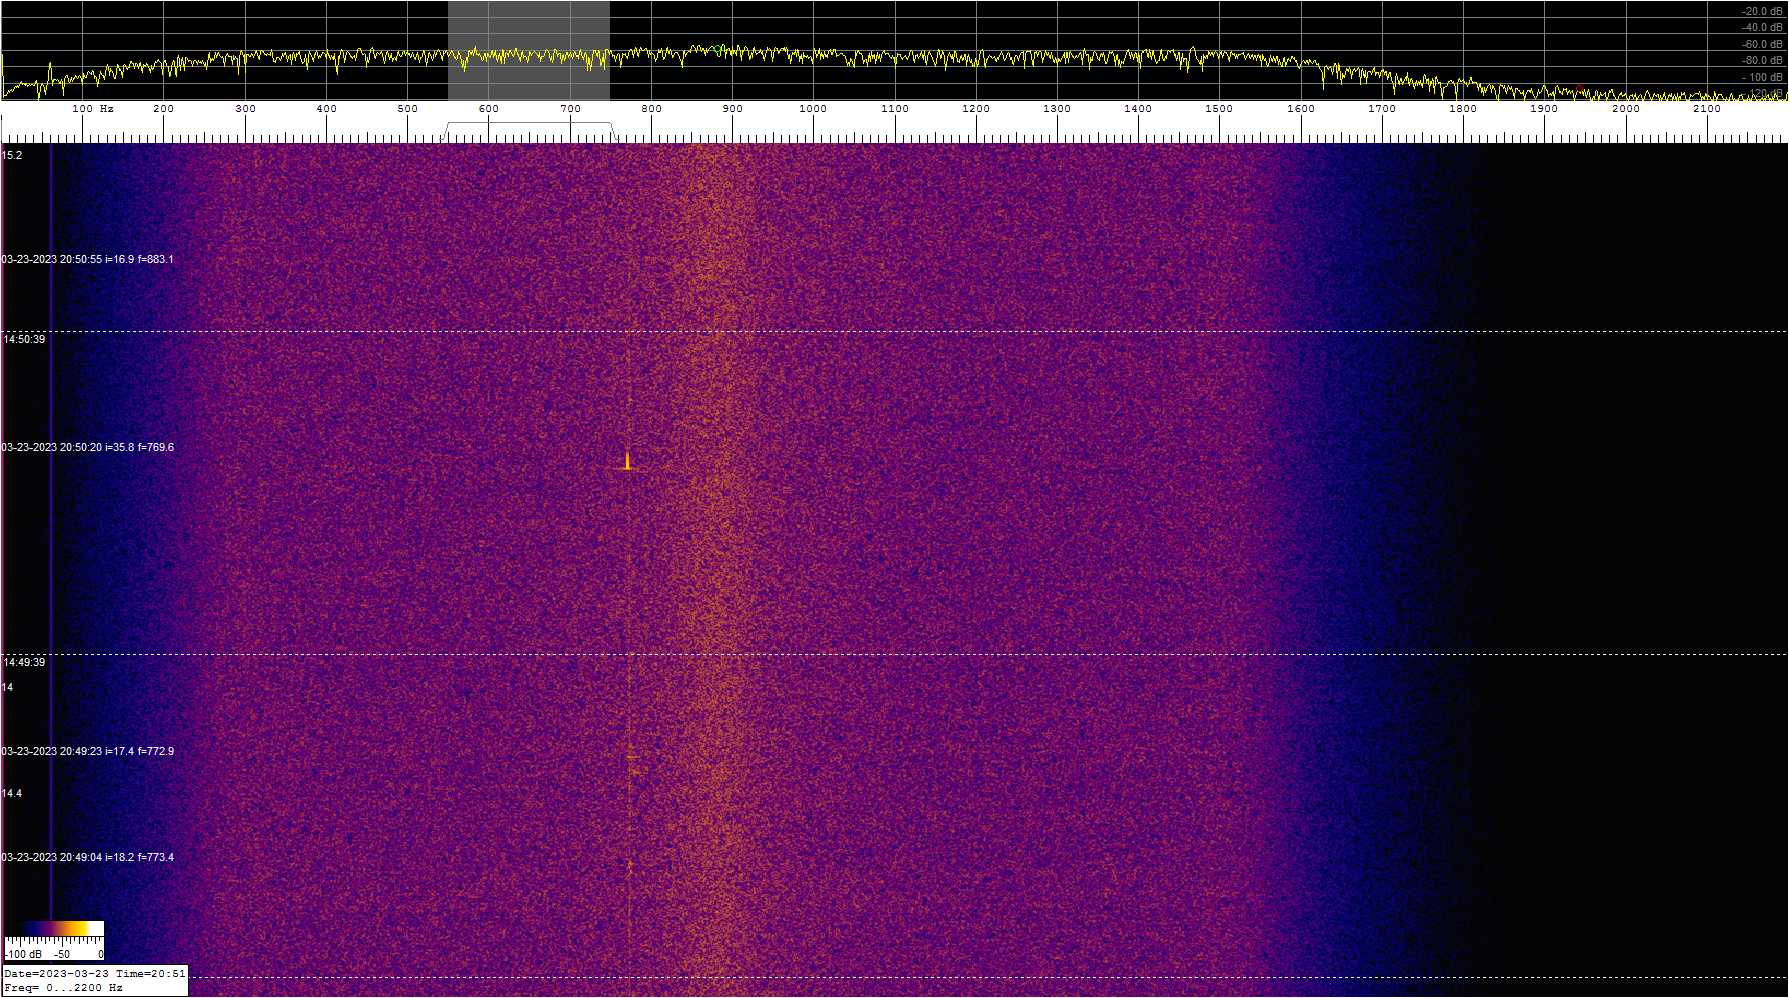Click the color palette gradient bar
The height and width of the screenshot is (998, 1789).
click(54, 929)
